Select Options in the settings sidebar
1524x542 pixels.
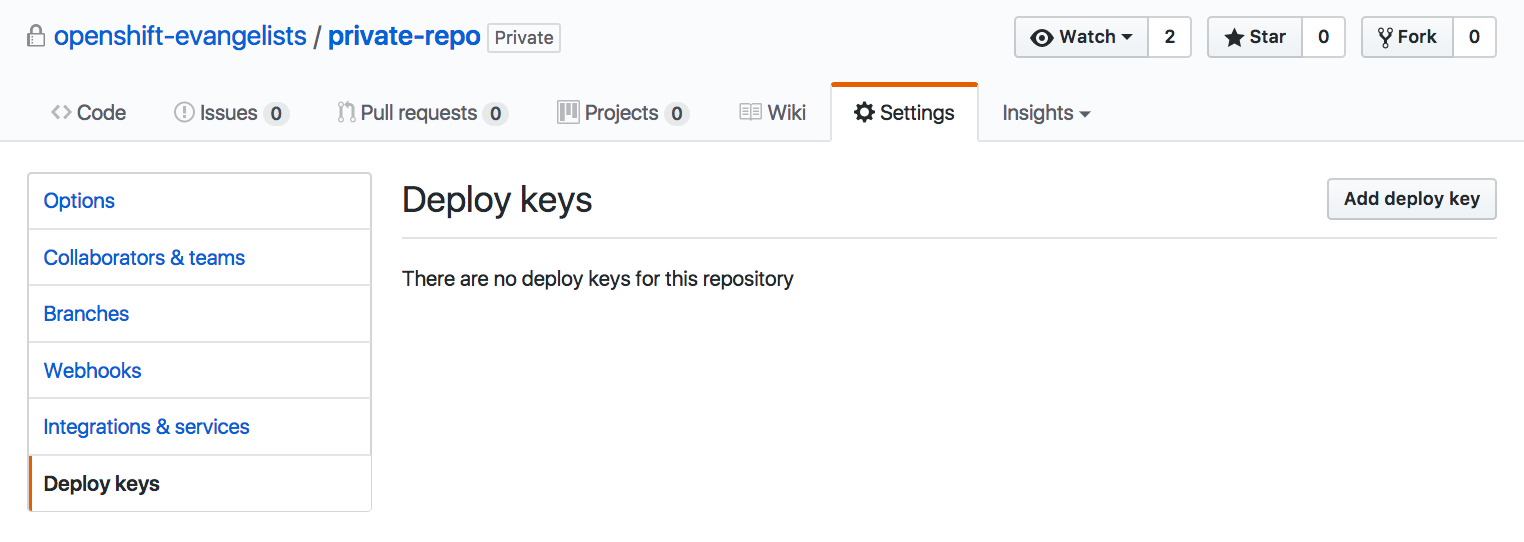click(79, 201)
